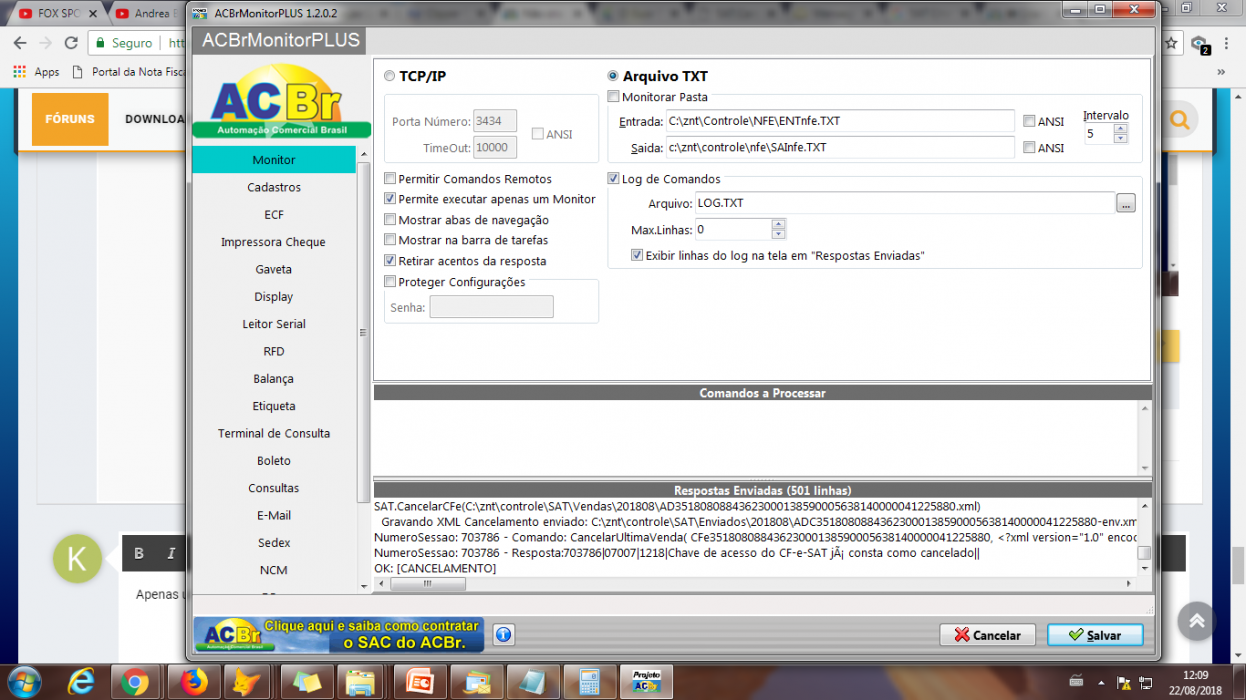
Task: Click Comandos a Processar scrollbar down arrow
Action: click(1144, 468)
